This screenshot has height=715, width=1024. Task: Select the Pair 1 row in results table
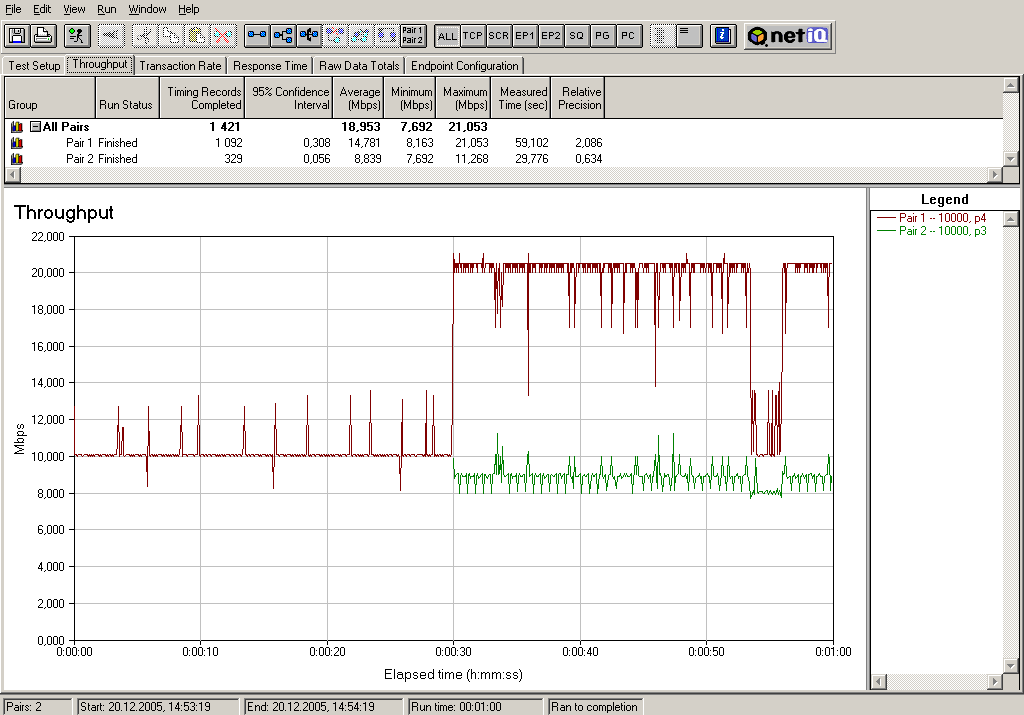pyautogui.click(x=80, y=143)
